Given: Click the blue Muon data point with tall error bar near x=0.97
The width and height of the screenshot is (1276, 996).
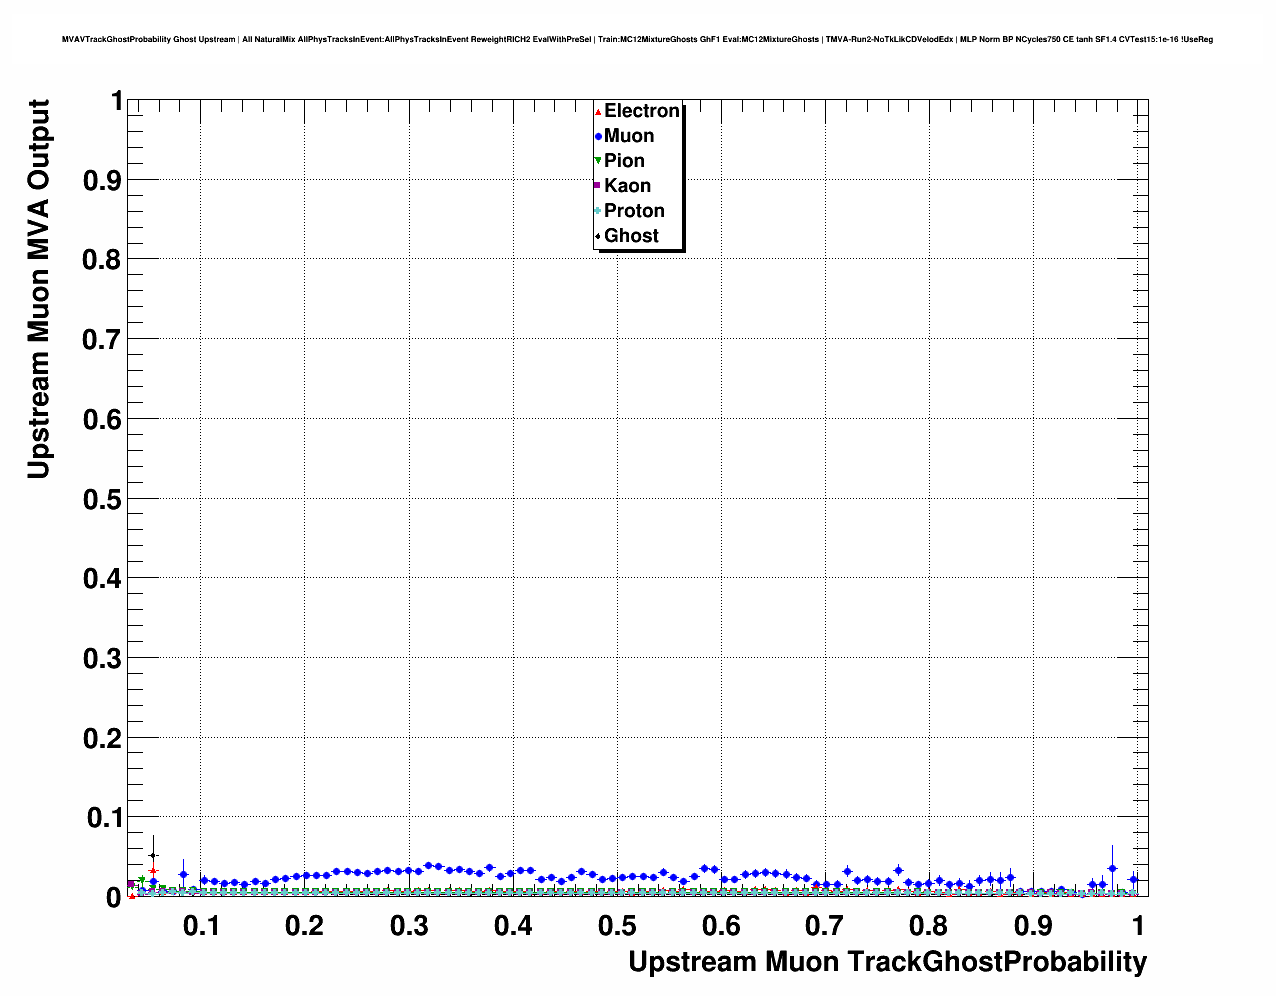Looking at the screenshot, I should 1112,868.
